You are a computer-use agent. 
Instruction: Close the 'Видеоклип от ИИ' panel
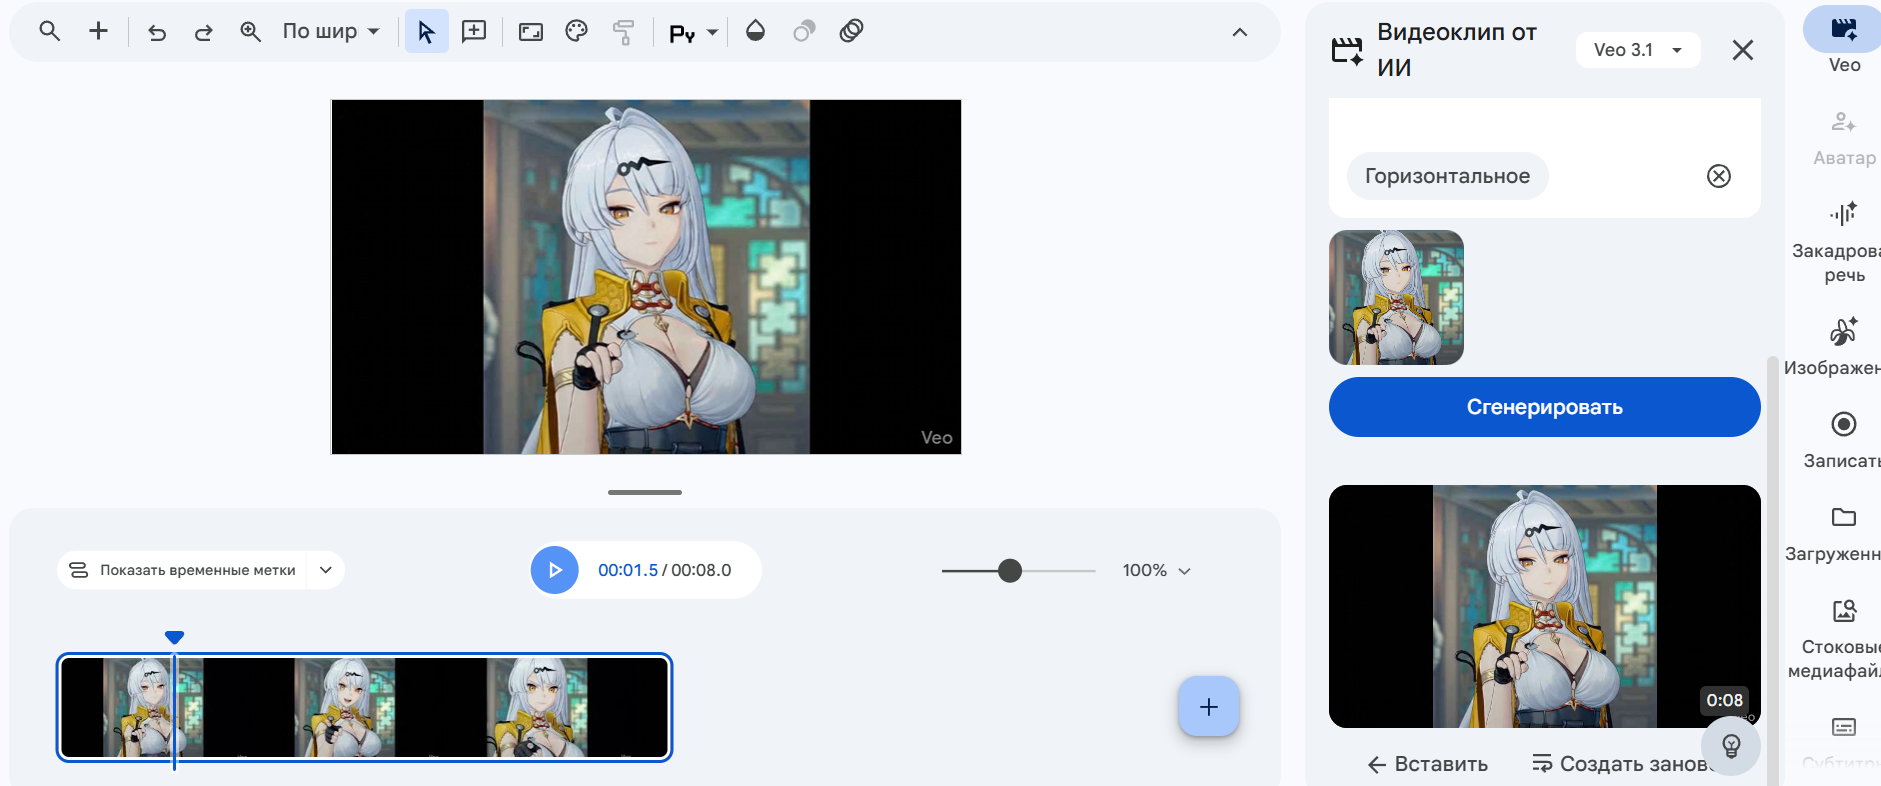tap(1743, 50)
